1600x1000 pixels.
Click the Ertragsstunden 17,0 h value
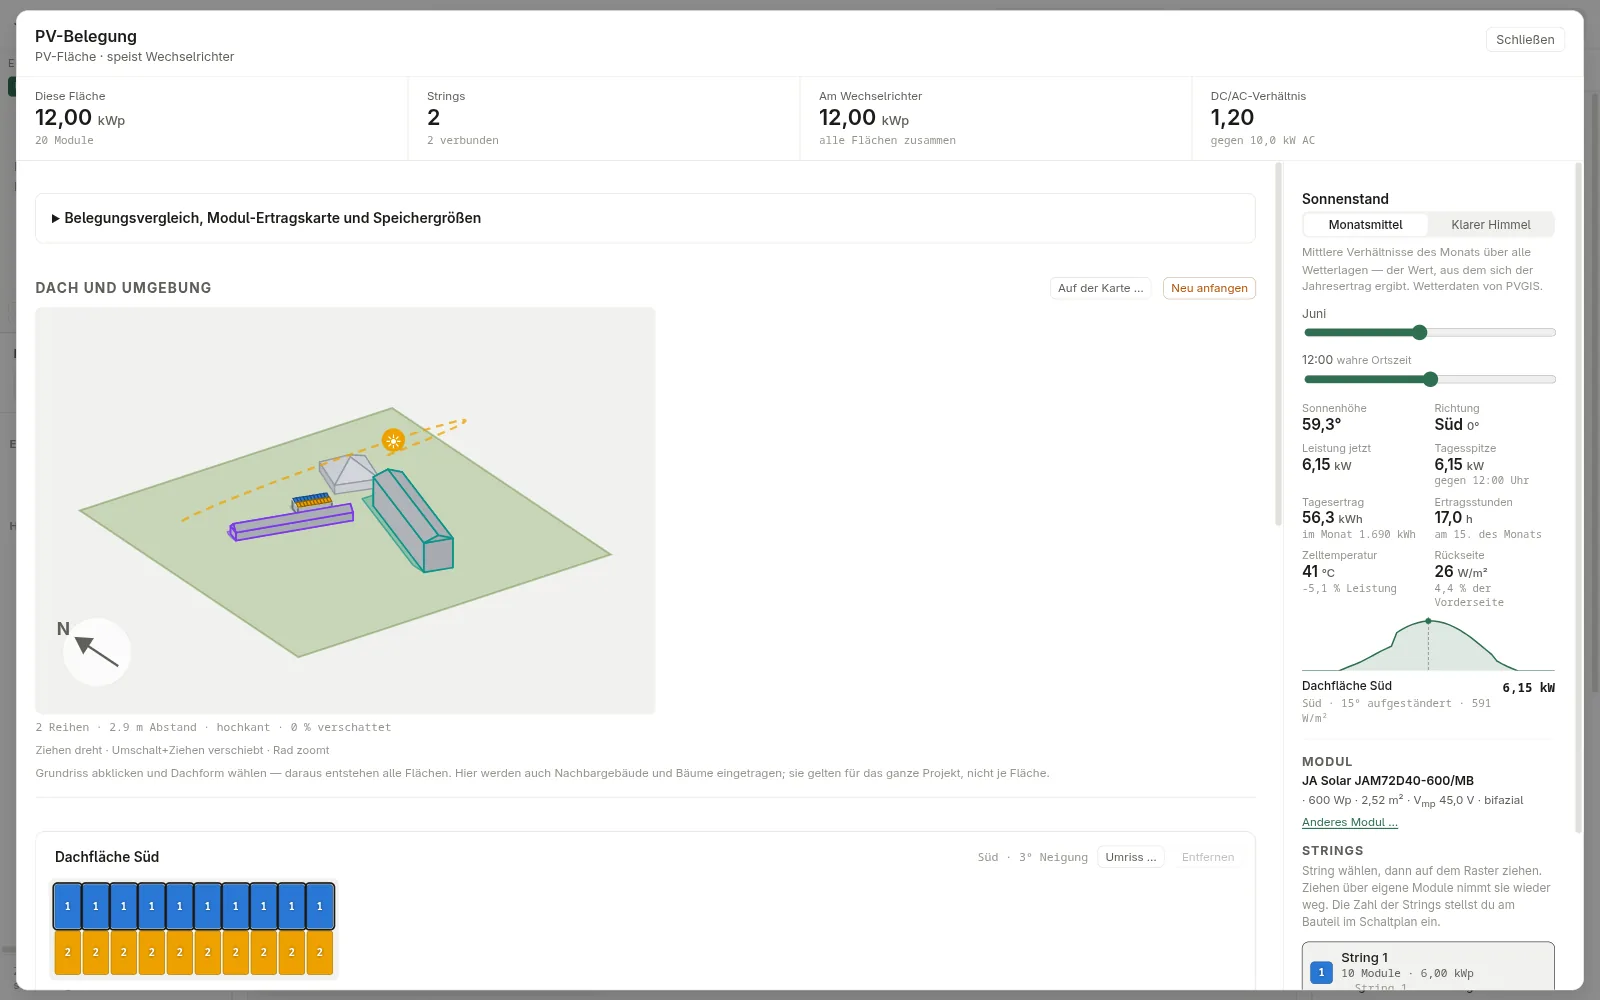click(x=1453, y=518)
